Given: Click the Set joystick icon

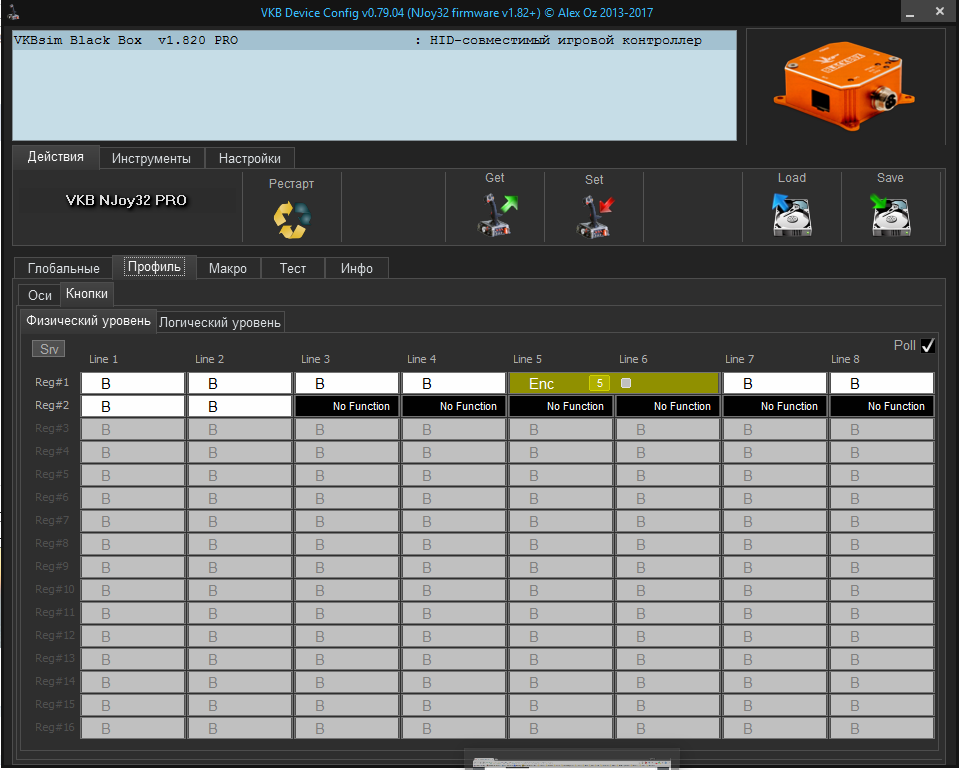Looking at the screenshot, I should (x=594, y=216).
